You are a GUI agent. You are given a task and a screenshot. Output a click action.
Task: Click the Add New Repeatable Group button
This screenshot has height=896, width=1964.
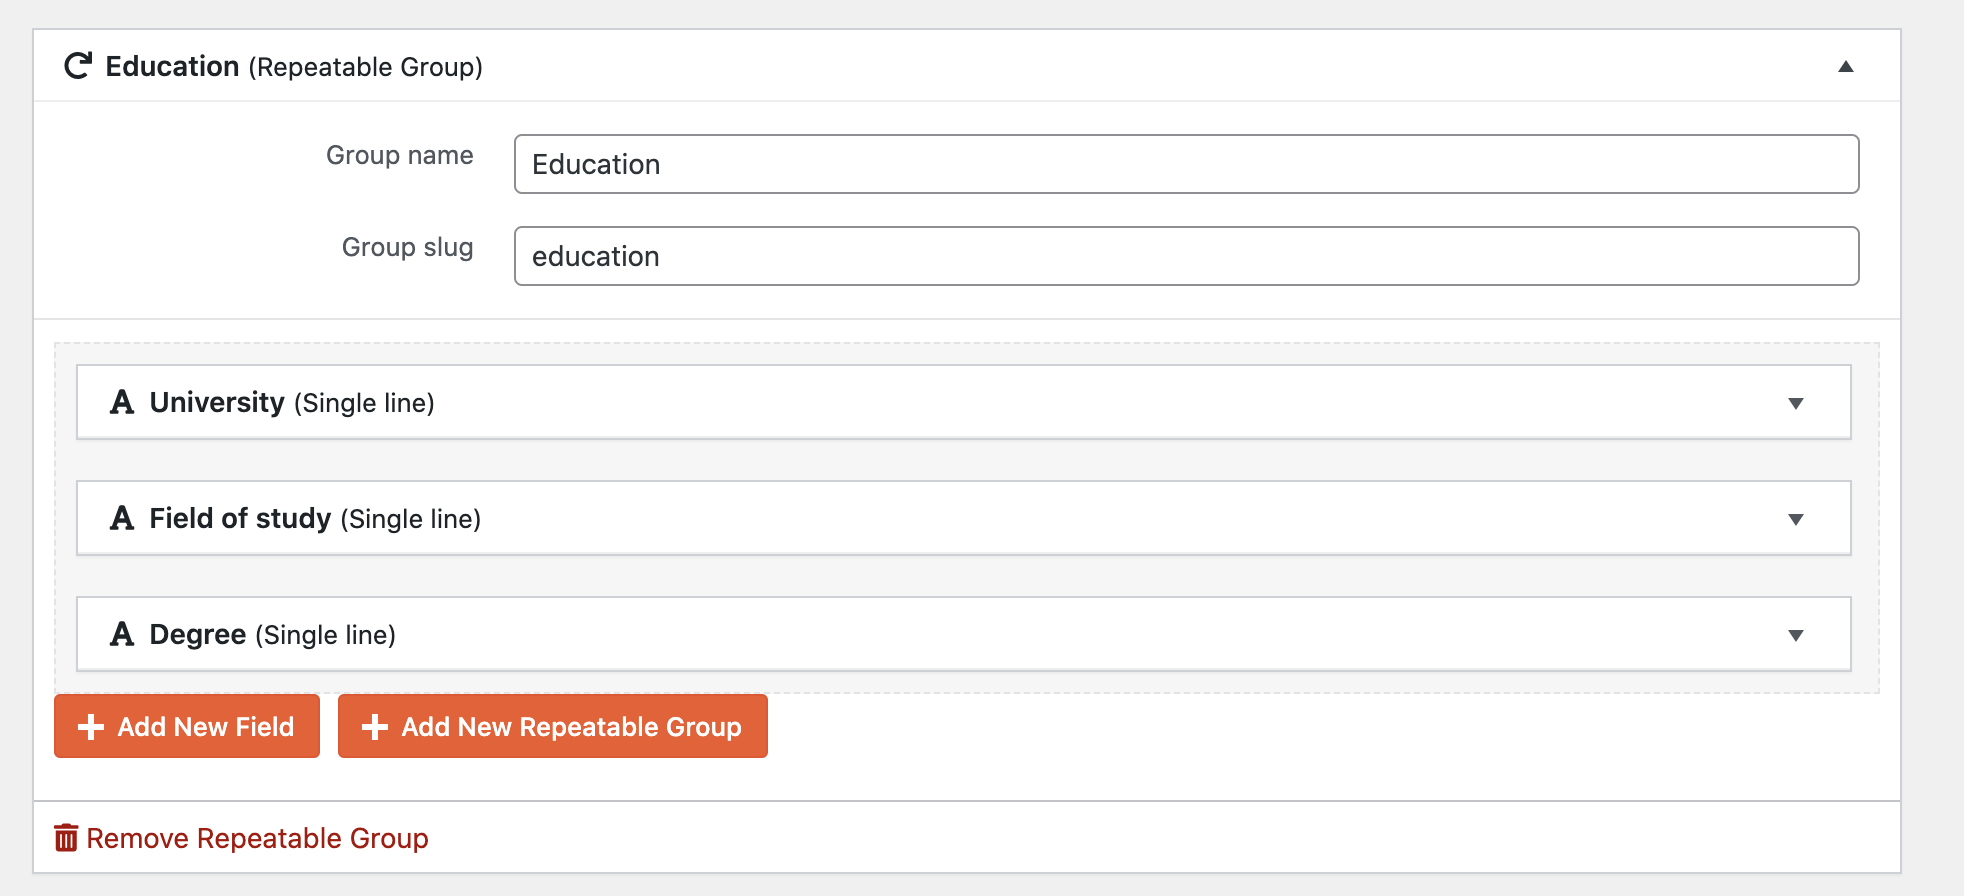click(x=553, y=726)
